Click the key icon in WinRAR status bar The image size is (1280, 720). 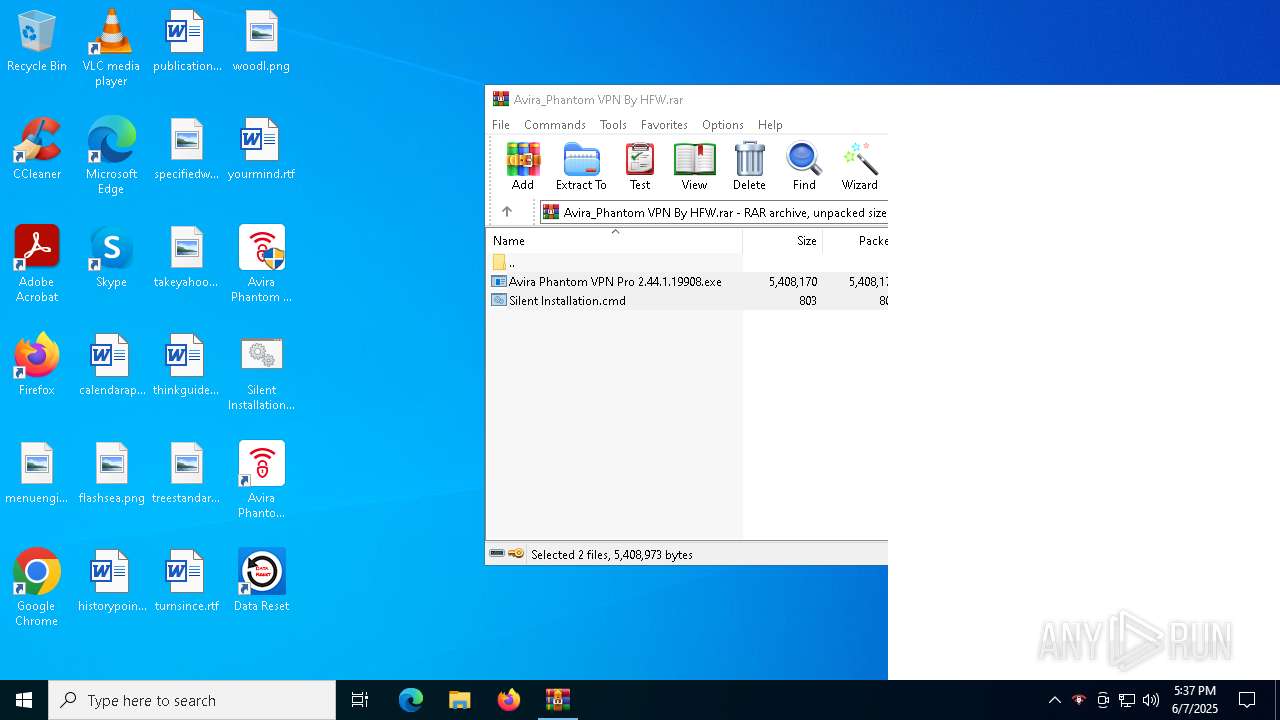point(516,554)
